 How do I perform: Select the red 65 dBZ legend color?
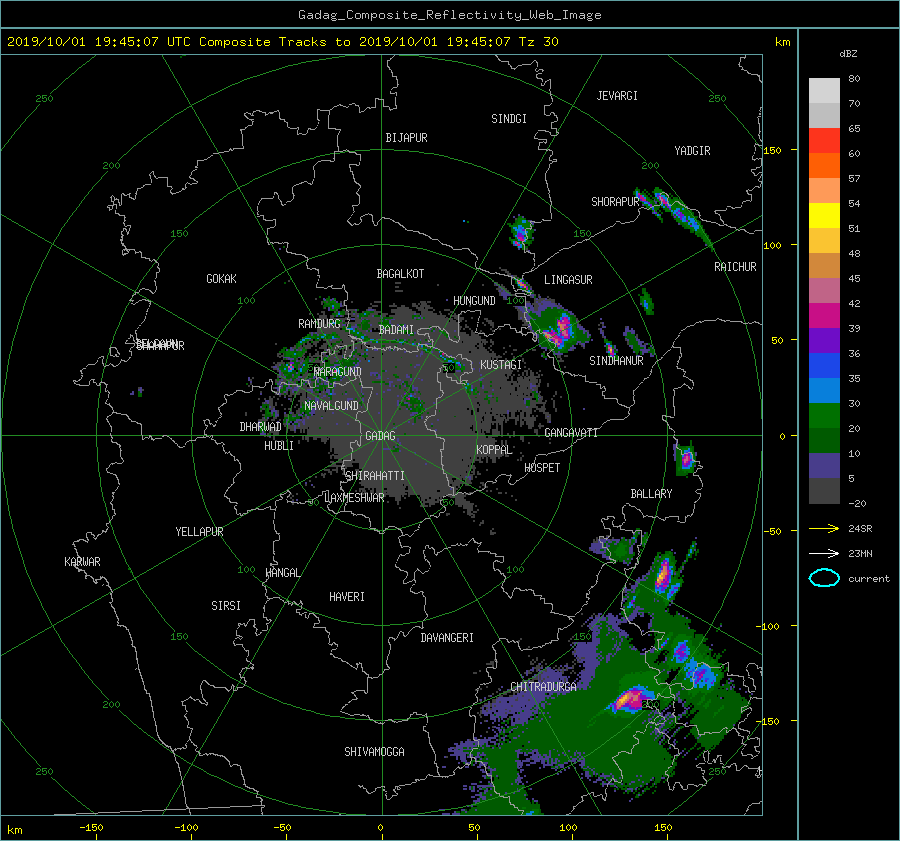(x=824, y=140)
